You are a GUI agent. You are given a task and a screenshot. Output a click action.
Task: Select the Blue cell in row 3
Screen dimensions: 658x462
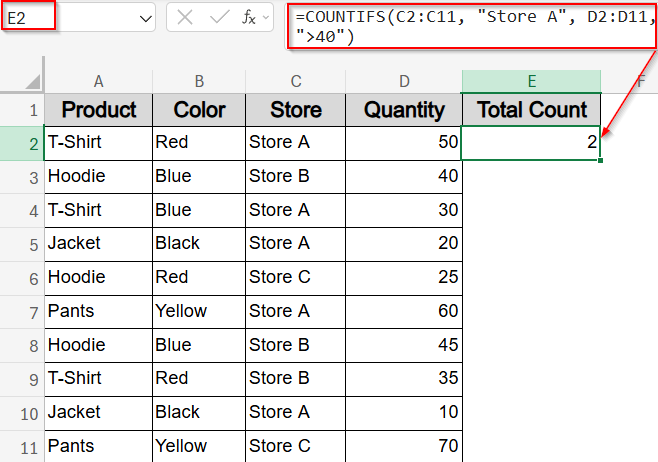(x=199, y=177)
